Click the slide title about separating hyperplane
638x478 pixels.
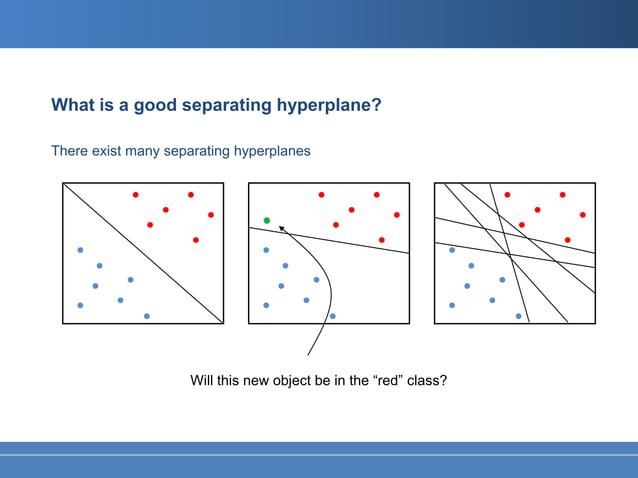[x=216, y=105]
